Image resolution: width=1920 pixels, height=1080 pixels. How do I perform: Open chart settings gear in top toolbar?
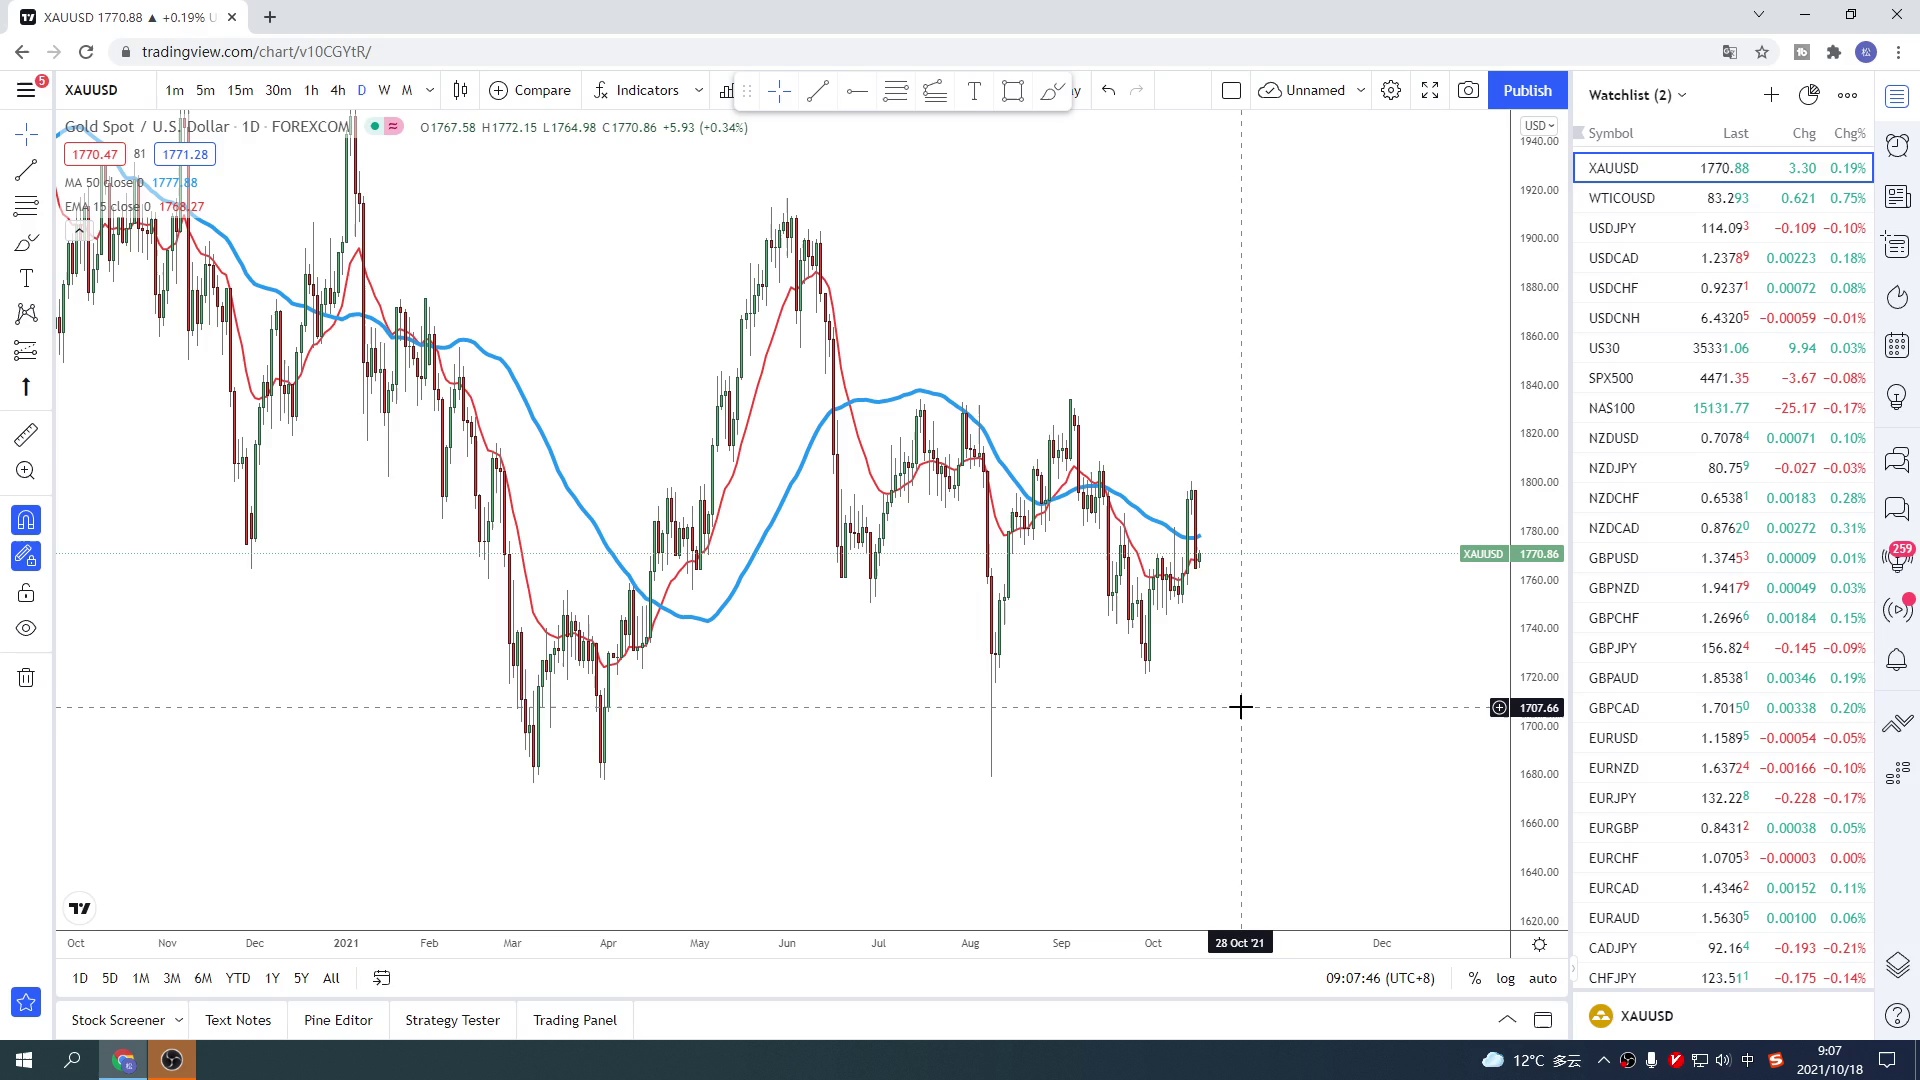click(x=1391, y=91)
